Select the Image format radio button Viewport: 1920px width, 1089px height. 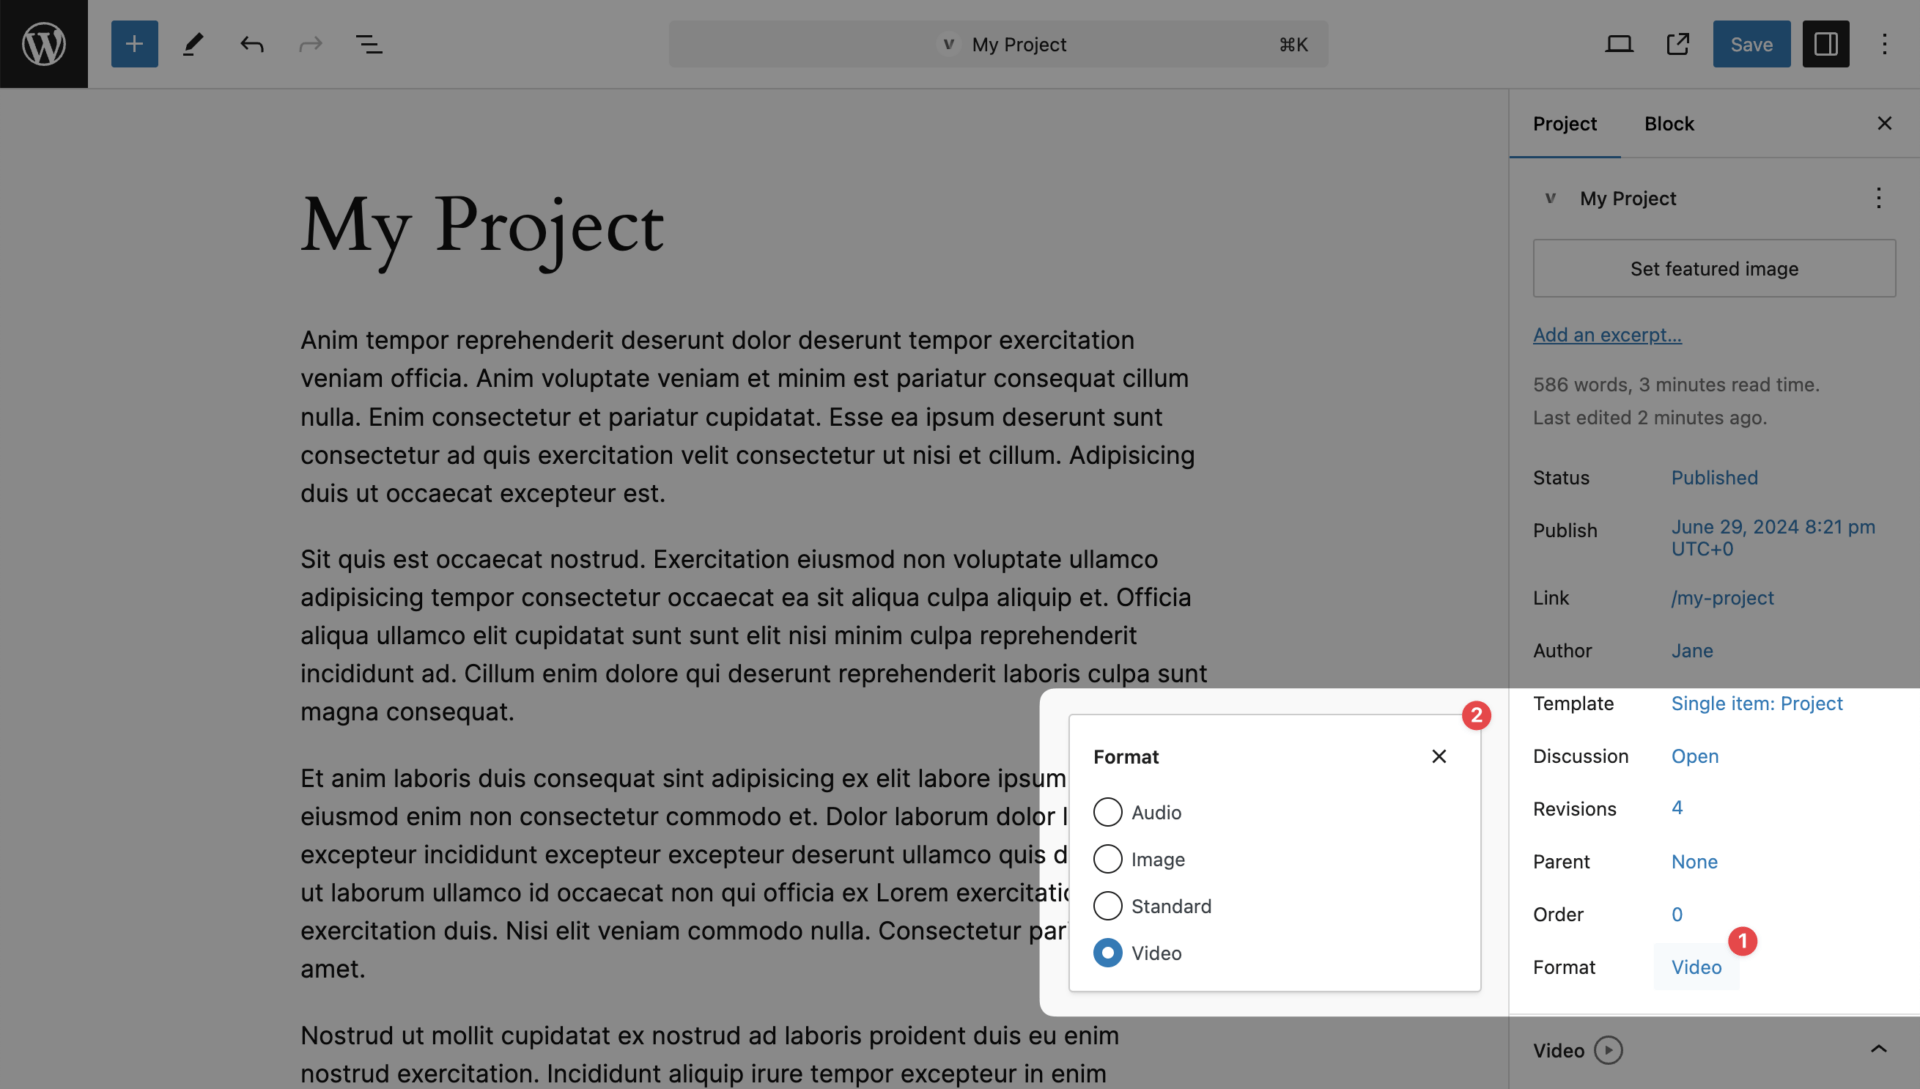click(1108, 859)
